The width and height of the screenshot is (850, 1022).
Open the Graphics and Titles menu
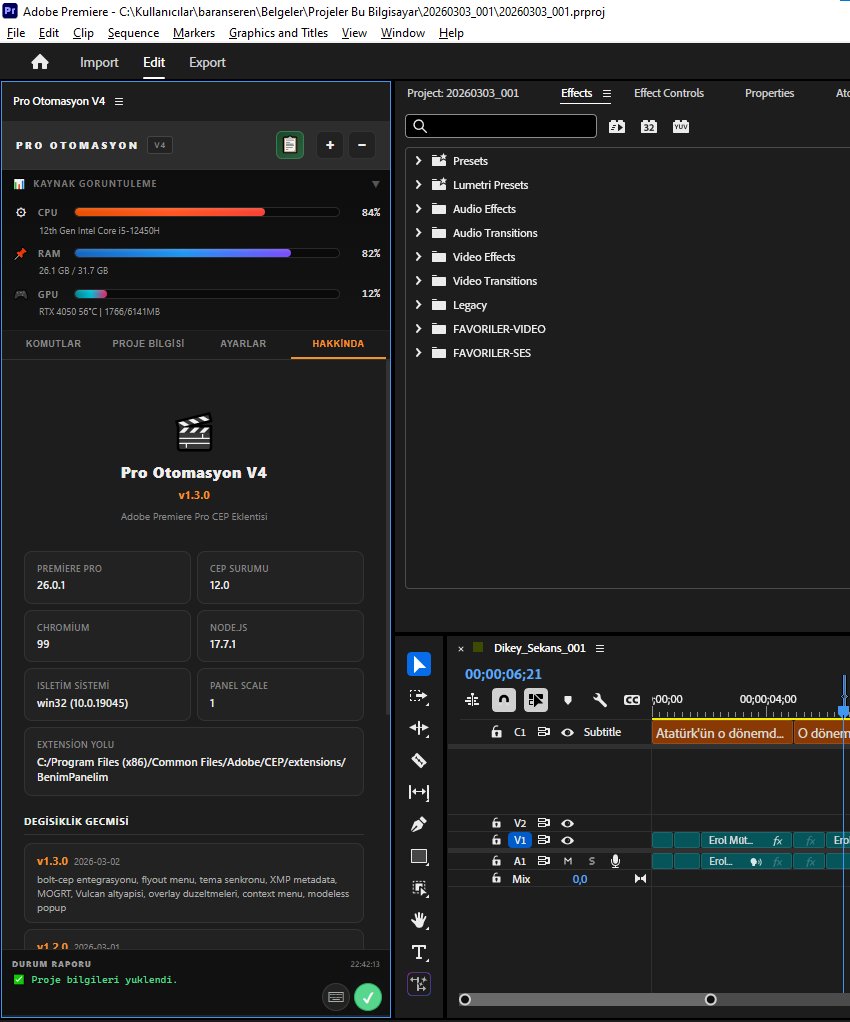(x=278, y=33)
